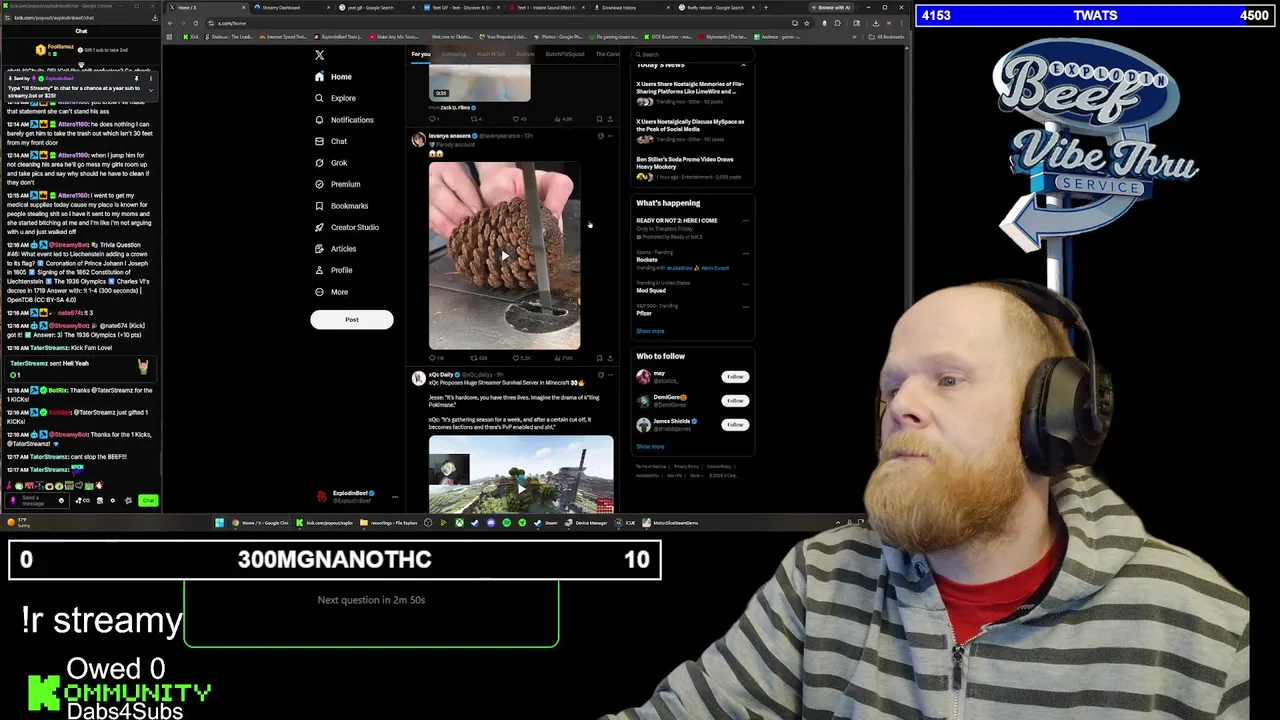Viewport: 1280px width, 720px height.
Task: Open the Spotify taskbar icon
Action: [506, 523]
